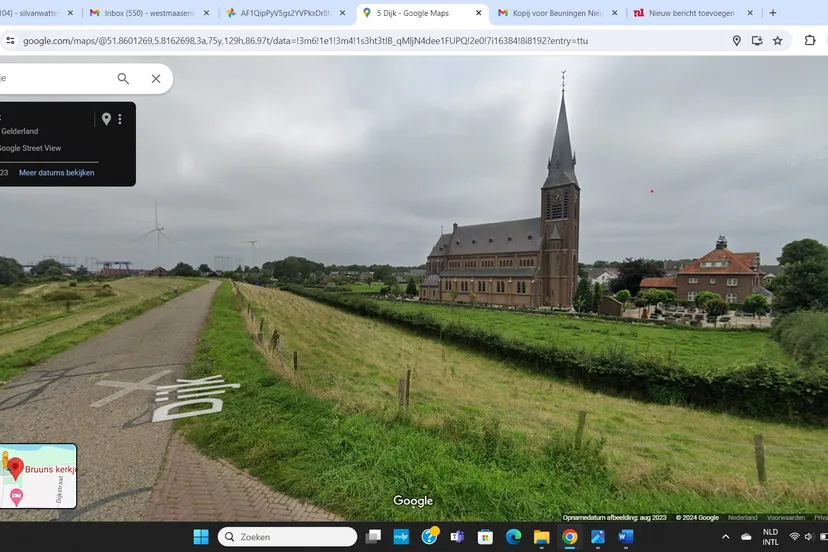Image resolution: width=828 pixels, height=552 pixels.
Task: Click 'Opnamedatum afbeelding: aug 2023' text
Action: pos(614,518)
